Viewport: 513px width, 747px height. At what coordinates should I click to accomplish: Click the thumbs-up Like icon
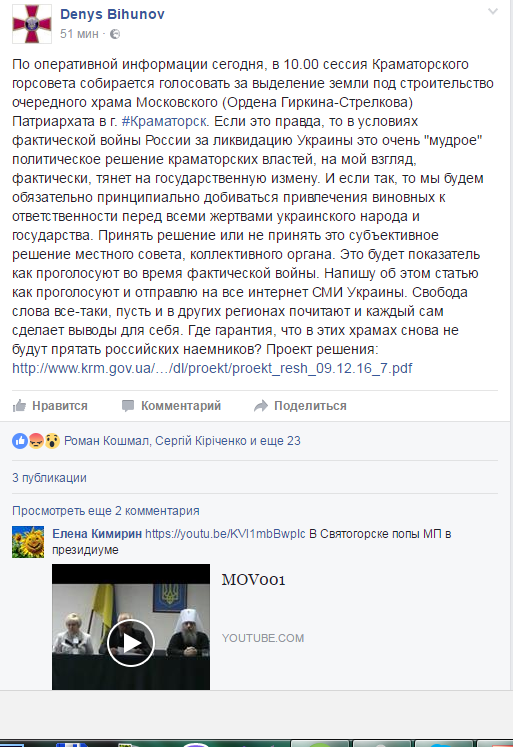coord(20,406)
